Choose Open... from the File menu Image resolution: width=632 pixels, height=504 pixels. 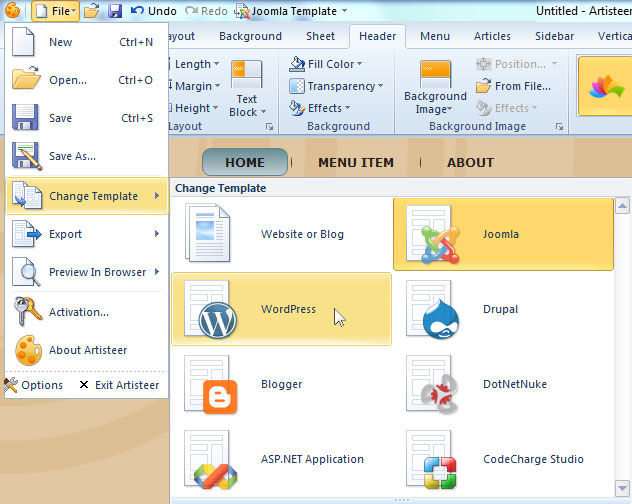87,80
